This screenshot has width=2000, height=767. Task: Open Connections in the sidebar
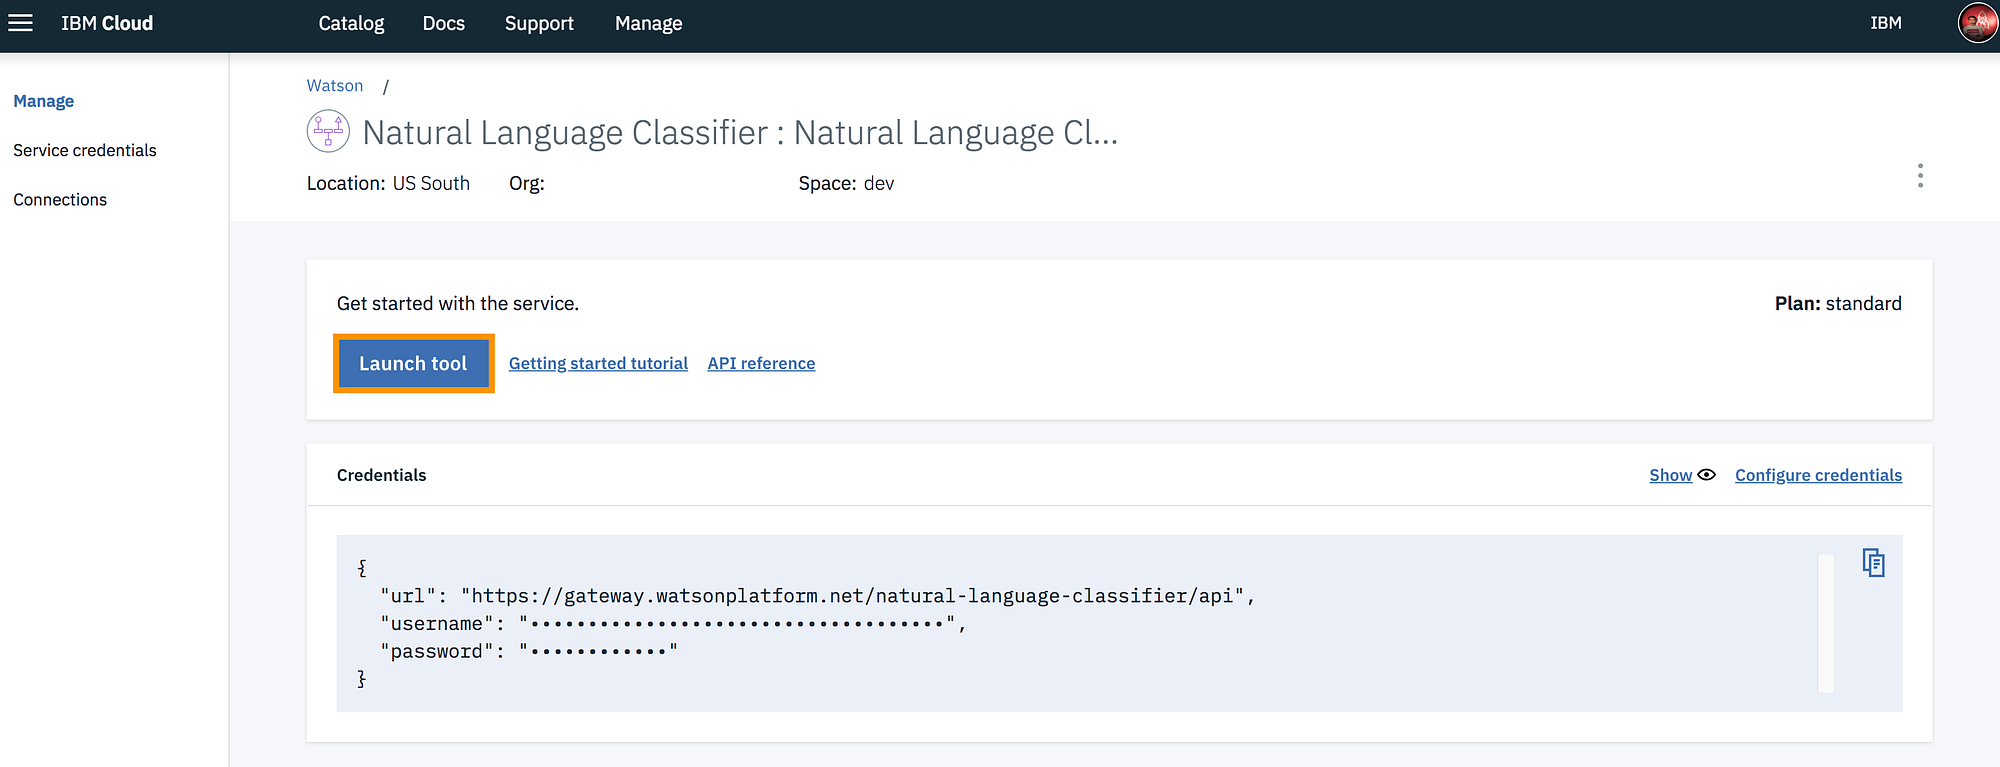(60, 200)
